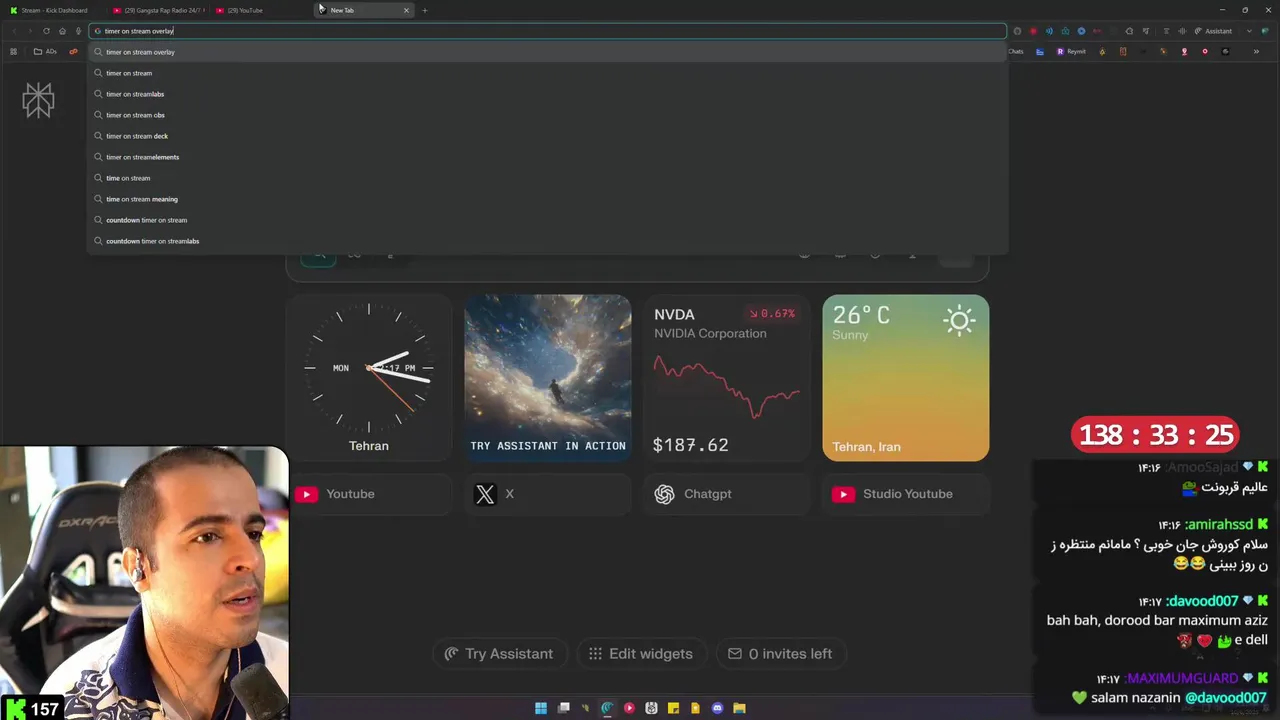Close the New Tab tab
Image resolution: width=1280 pixels, height=720 pixels.
pos(406,10)
